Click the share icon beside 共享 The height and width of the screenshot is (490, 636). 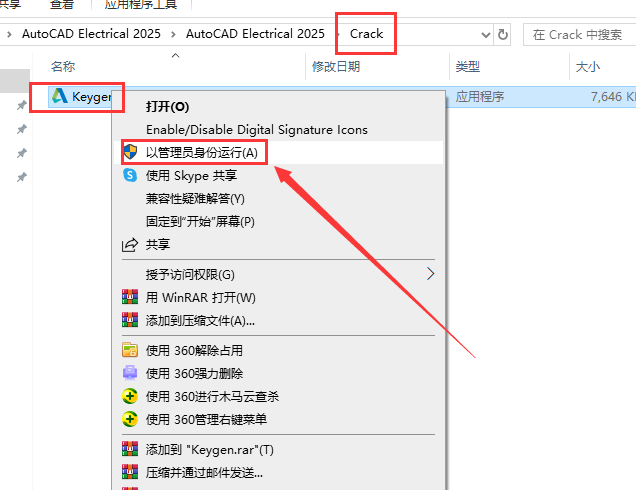pyautogui.click(x=129, y=245)
